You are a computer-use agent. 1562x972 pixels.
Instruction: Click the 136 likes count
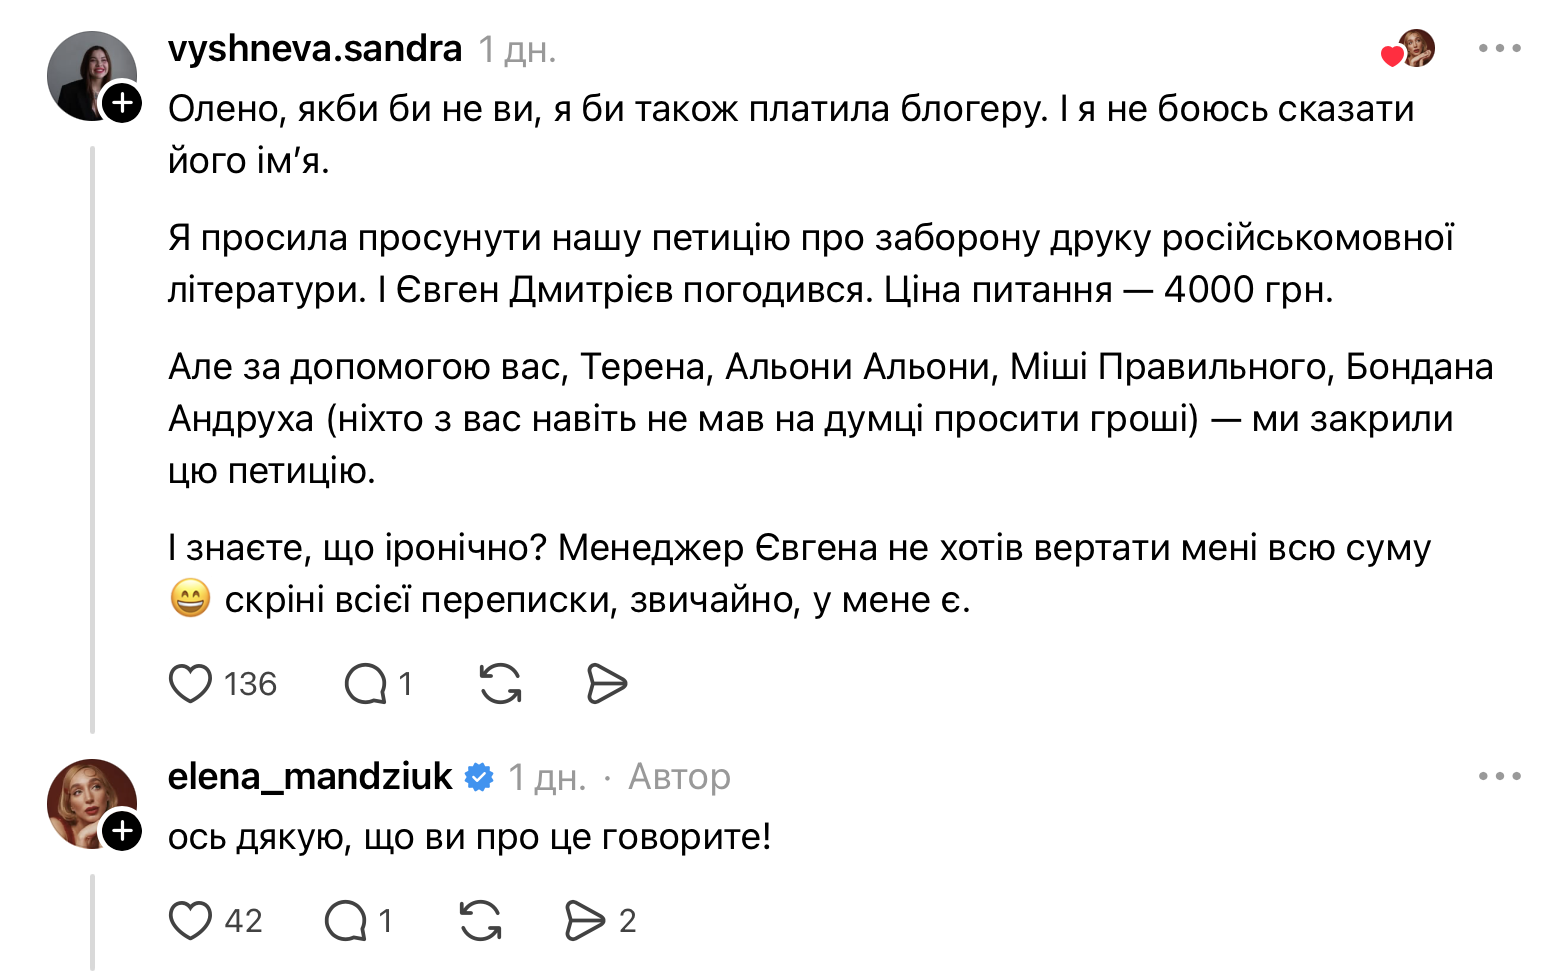point(250,684)
